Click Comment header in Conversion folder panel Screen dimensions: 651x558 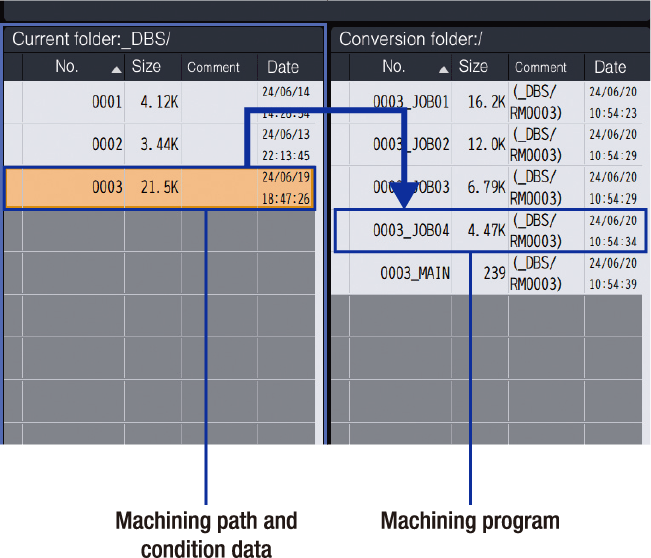pos(546,67)
